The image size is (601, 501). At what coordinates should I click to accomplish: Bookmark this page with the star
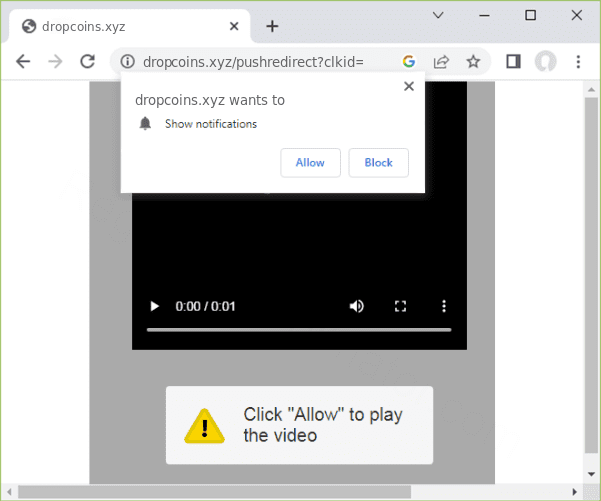pyautogui.click(x=473, y=62)
